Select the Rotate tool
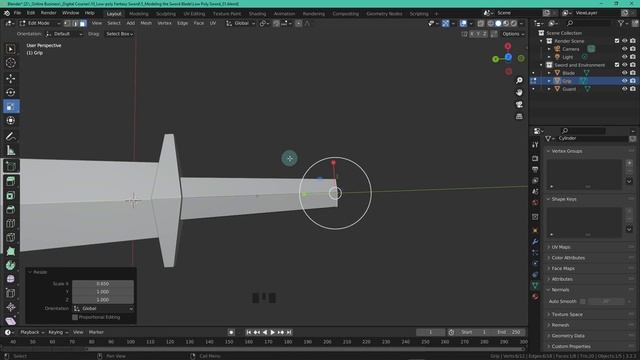 [x=11, y=92]
